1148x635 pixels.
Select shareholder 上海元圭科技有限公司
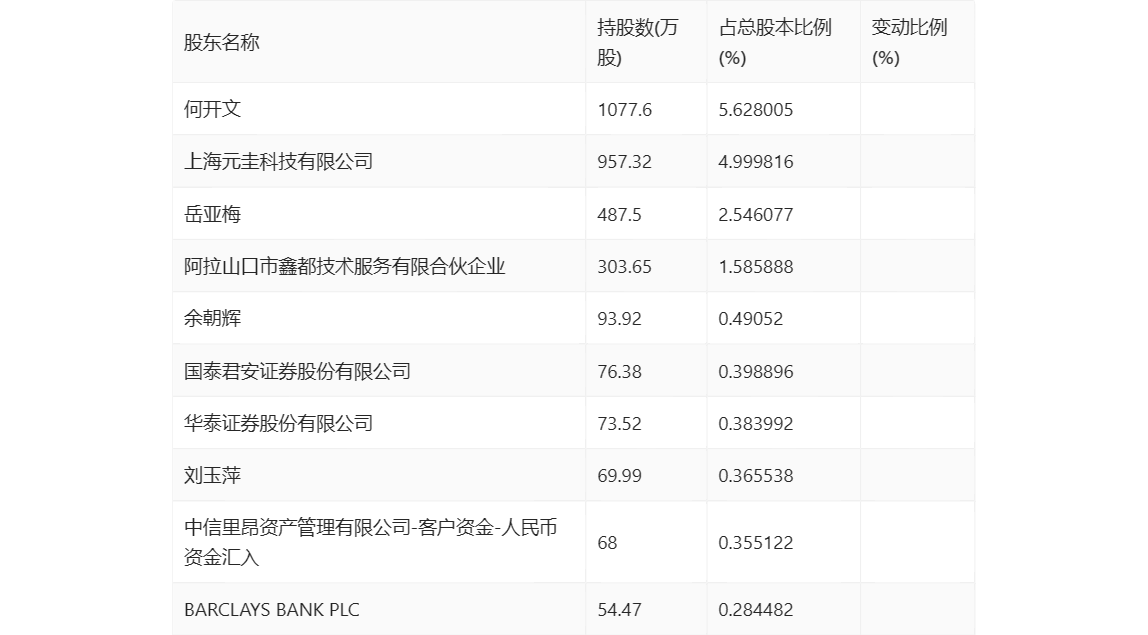[278, 161]
